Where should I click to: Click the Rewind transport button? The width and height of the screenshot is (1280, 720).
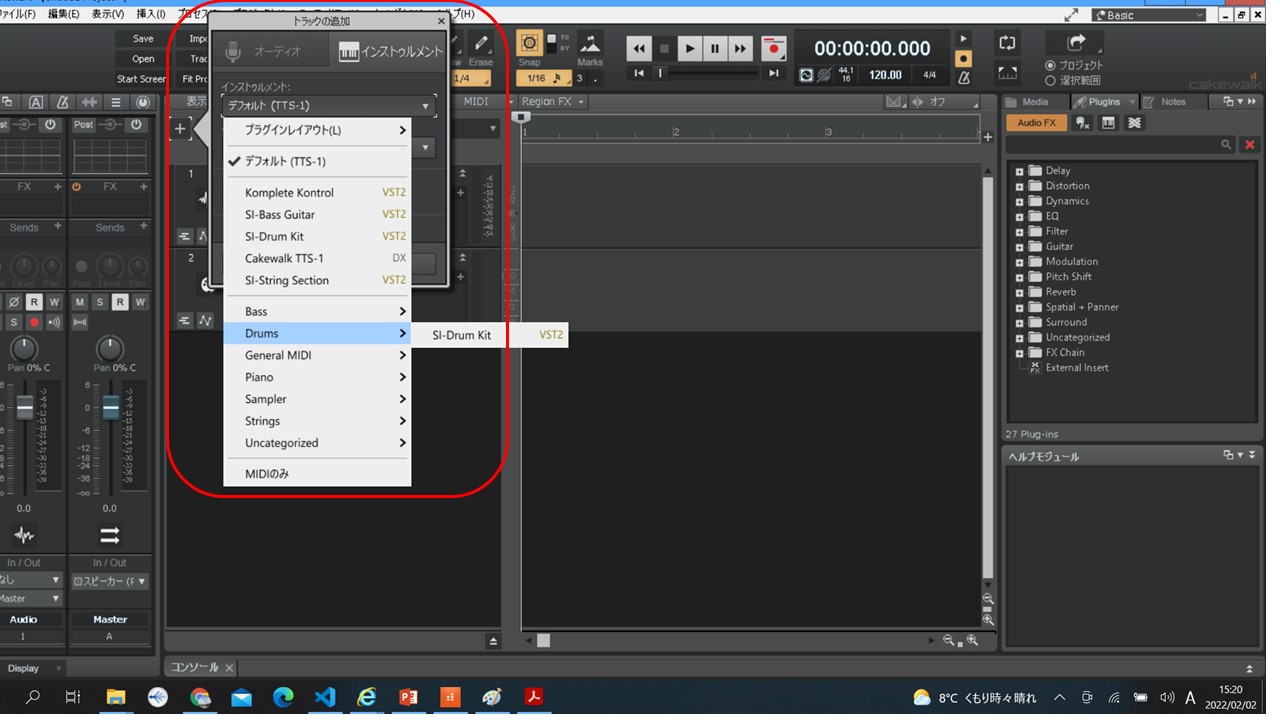coord(639,48)
